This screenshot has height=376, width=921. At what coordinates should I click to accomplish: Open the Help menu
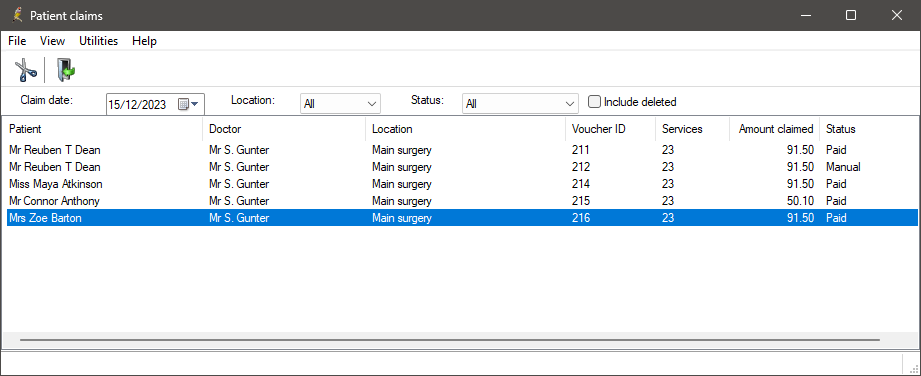[x=144, y=41]
